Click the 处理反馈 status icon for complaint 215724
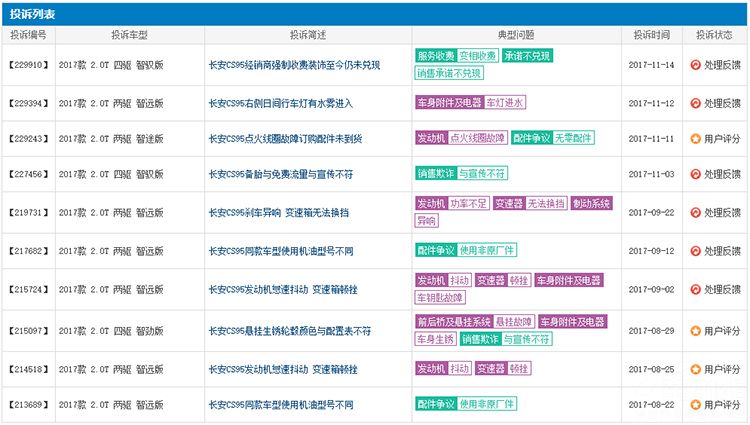 point(695,289)
